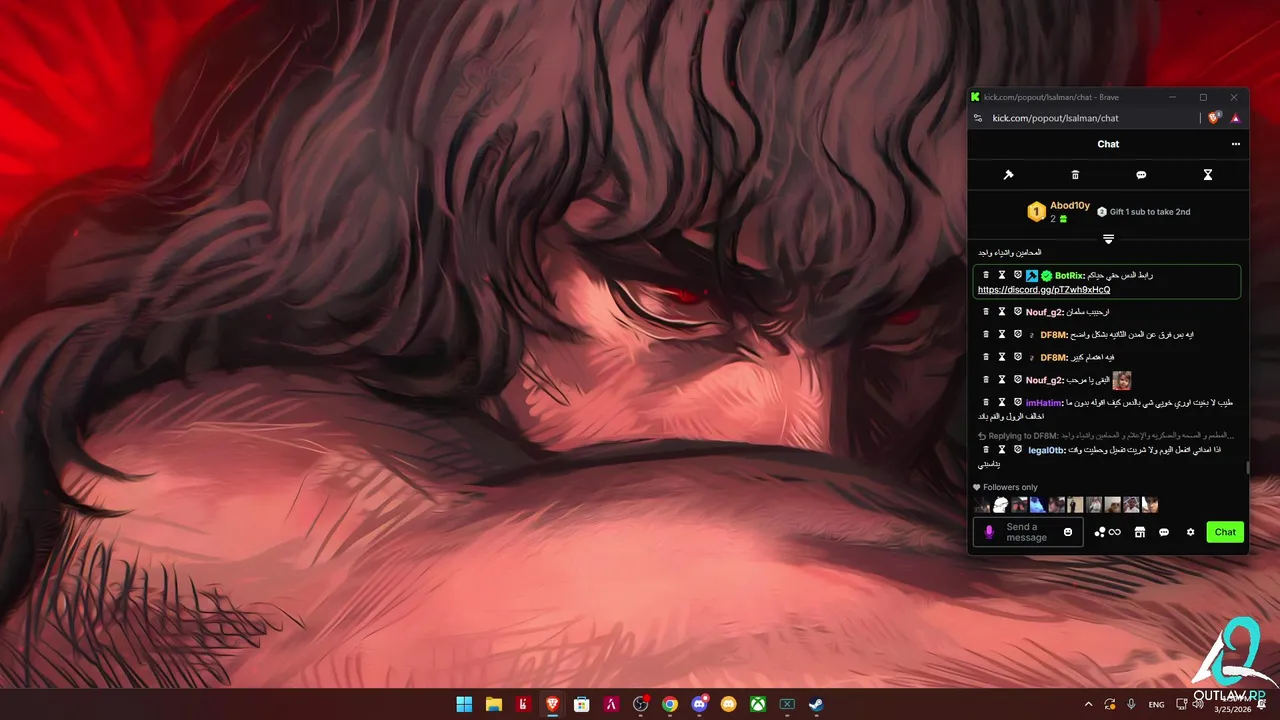Insert the white ghost emote from quick emotes
Viewport: 1280px width, 720px height.
pyautogui.click(x=1000, y=505)
